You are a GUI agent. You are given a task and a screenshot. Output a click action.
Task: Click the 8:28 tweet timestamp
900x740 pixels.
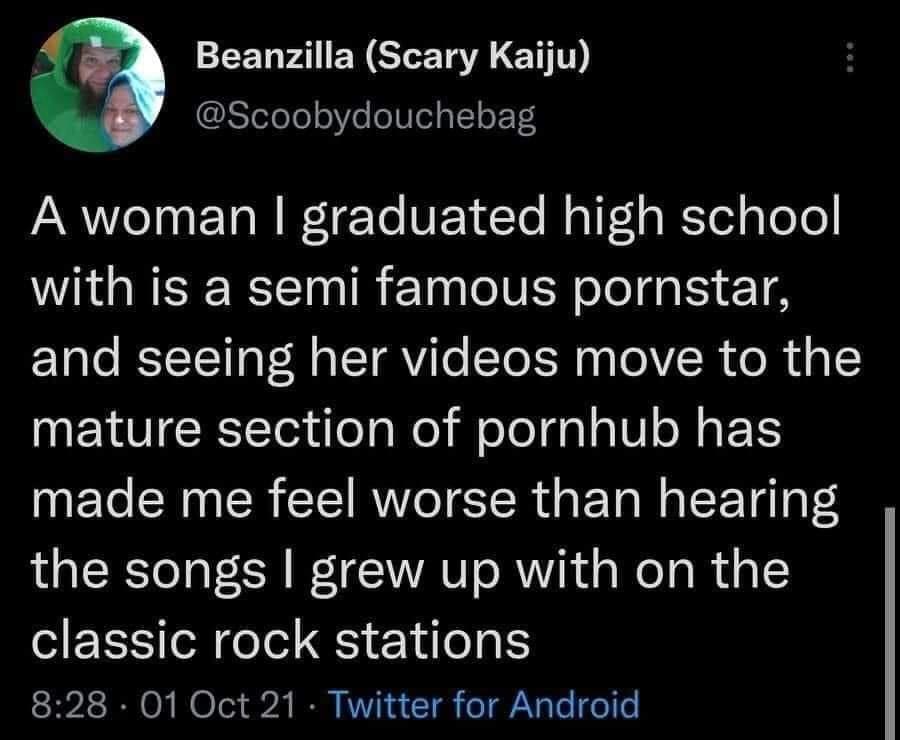click(x=68, y=704)
